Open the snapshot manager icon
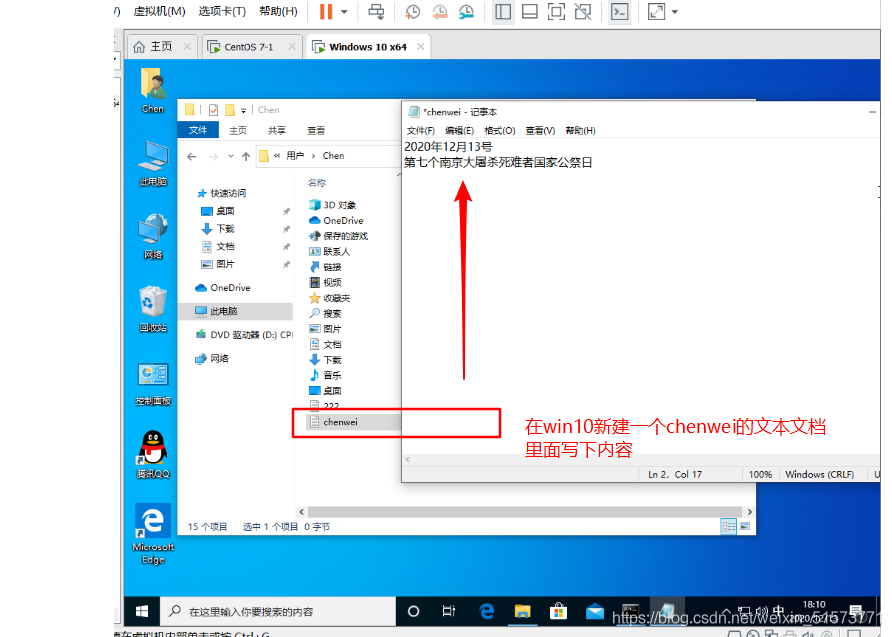The width and height of the screenshot is (892, 637). coord(466,11)
